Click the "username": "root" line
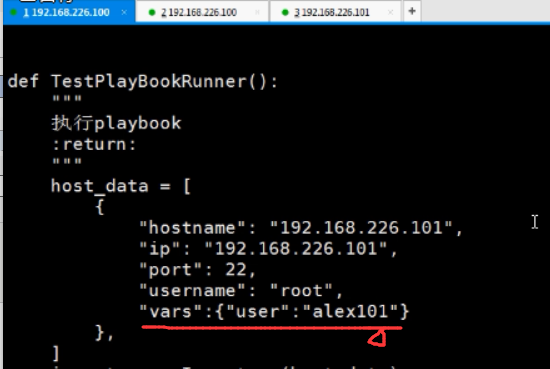This screenshot has height=369, width=550. point(241,291)
